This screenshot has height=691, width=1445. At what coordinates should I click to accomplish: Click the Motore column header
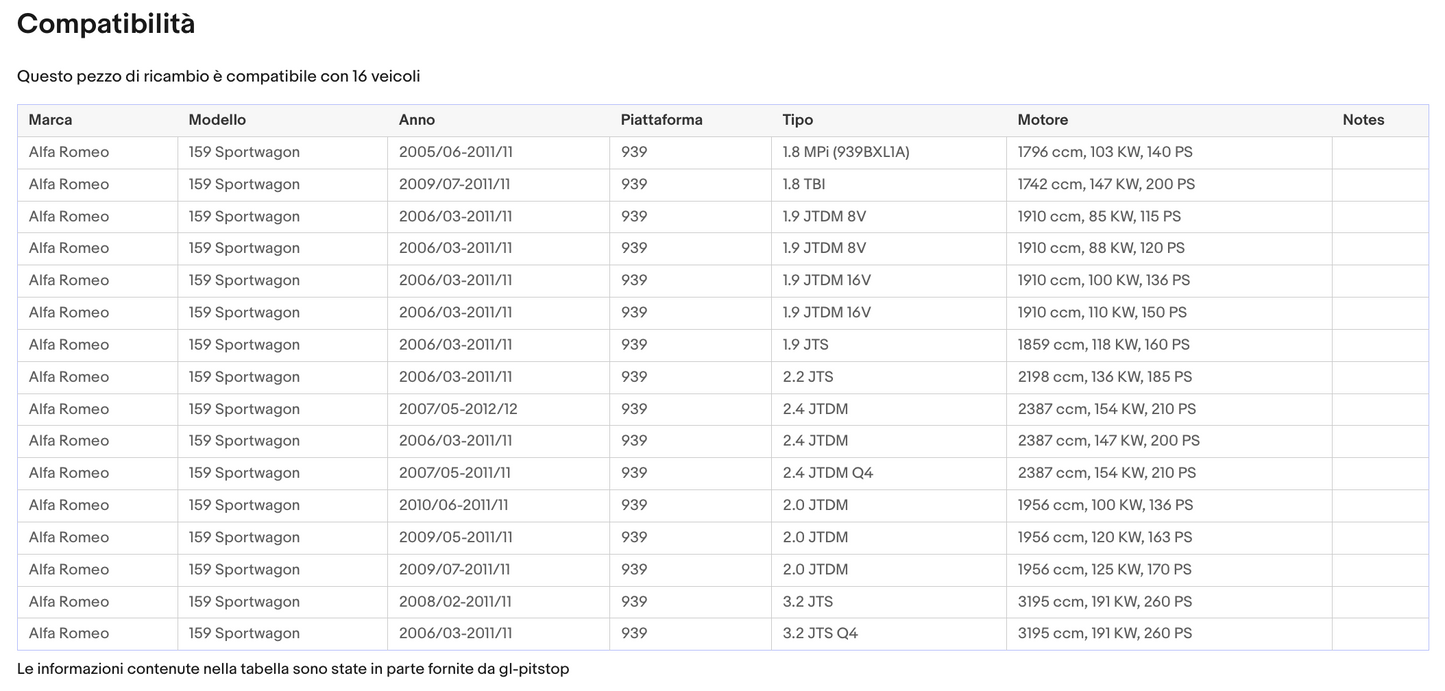(x=1042, y=120)
